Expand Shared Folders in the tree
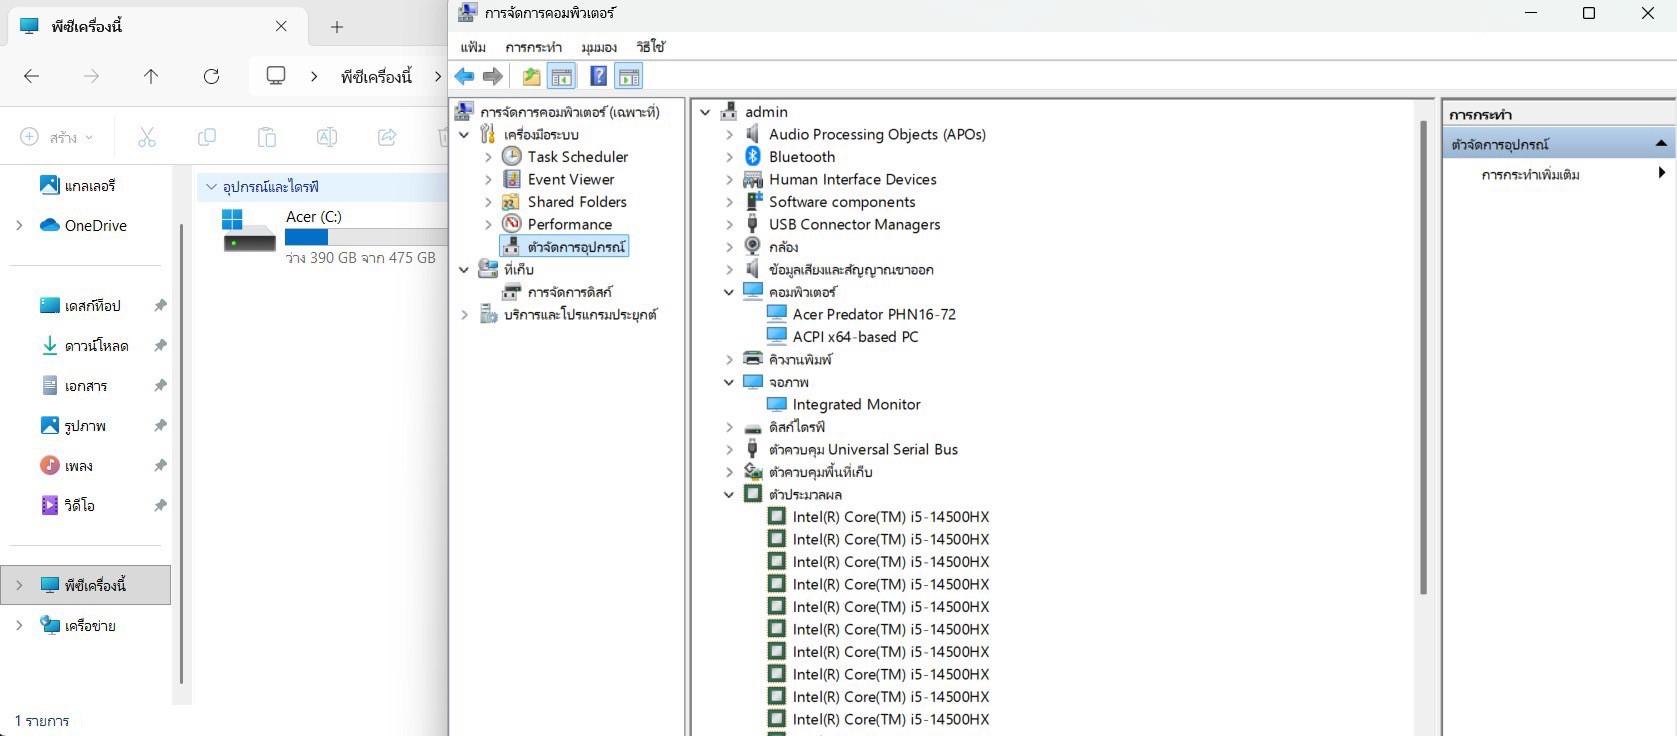This screenshot has width=1677, height=736. click(488, 202)
